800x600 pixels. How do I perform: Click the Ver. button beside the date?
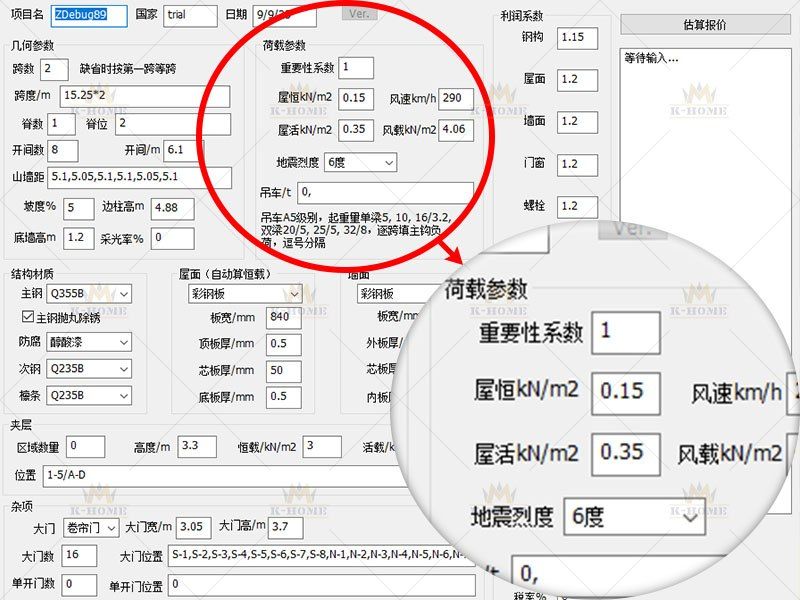359,14
